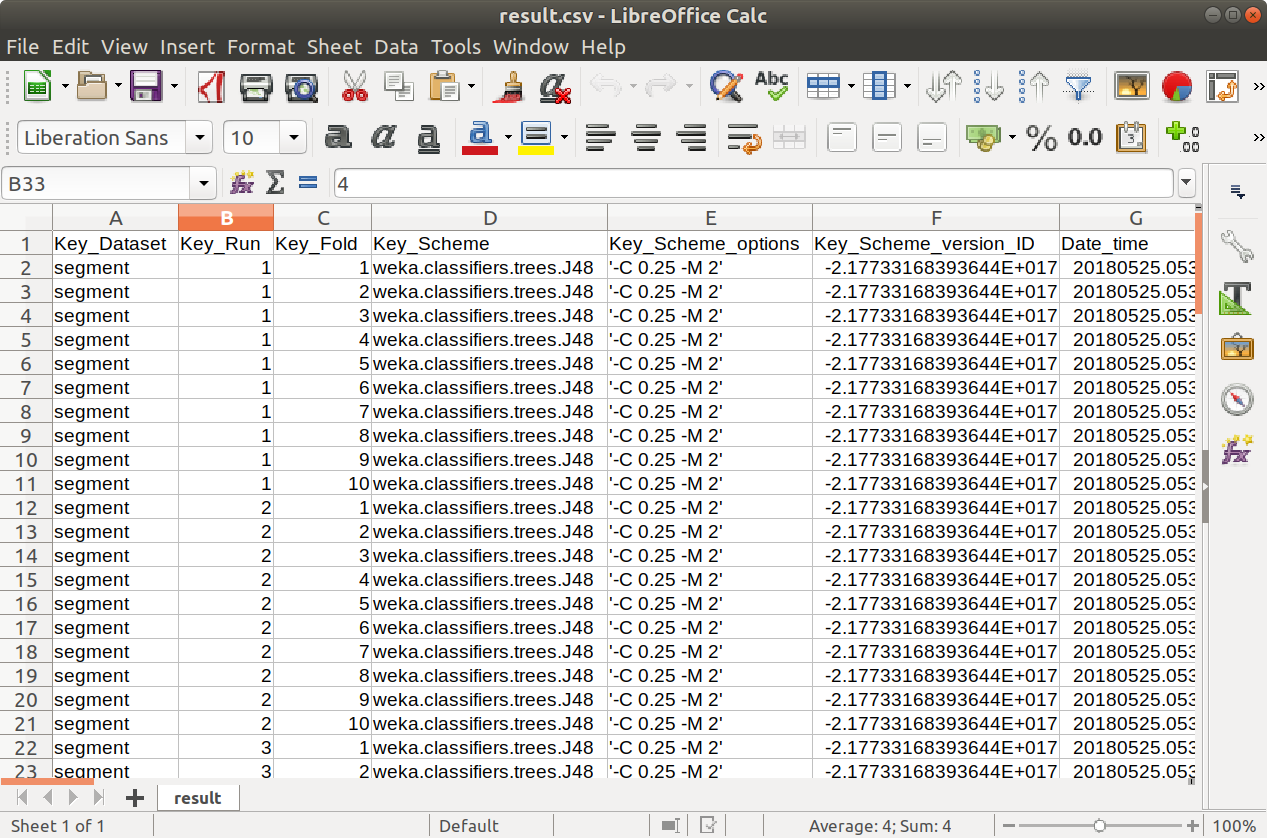Open Sidebar Properties wrench icon
The height and width of the screenshot is (838, 1267).
click(1237, 244)
